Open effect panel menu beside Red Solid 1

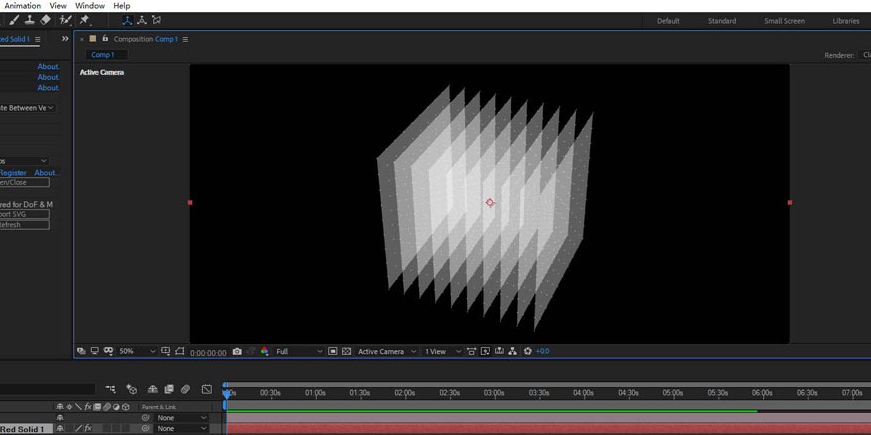(37, 39)
